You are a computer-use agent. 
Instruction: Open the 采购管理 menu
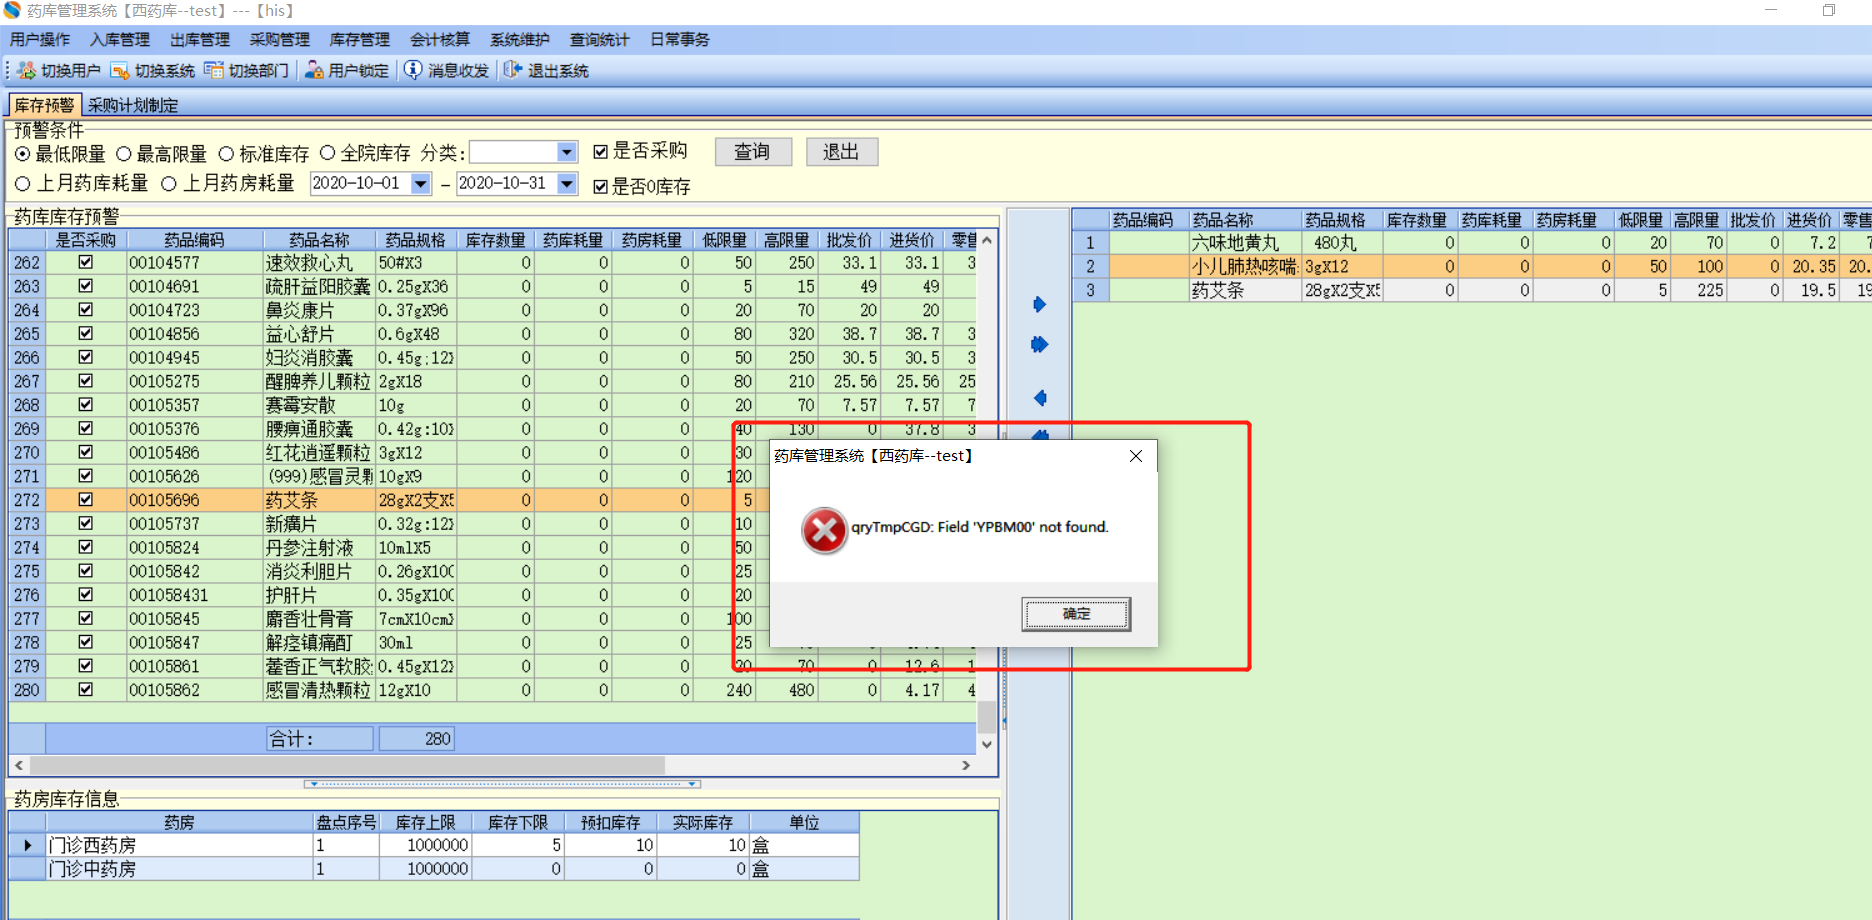280,40
